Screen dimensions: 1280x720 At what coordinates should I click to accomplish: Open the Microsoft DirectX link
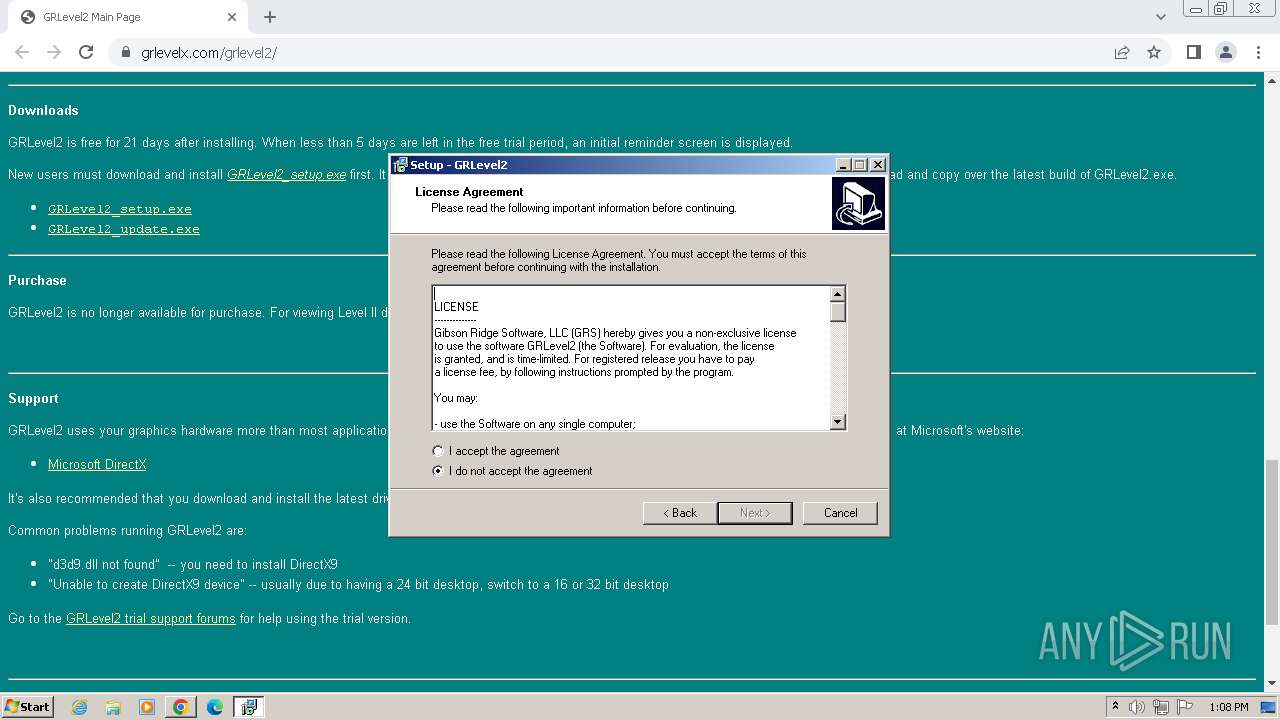pos(97,464)
